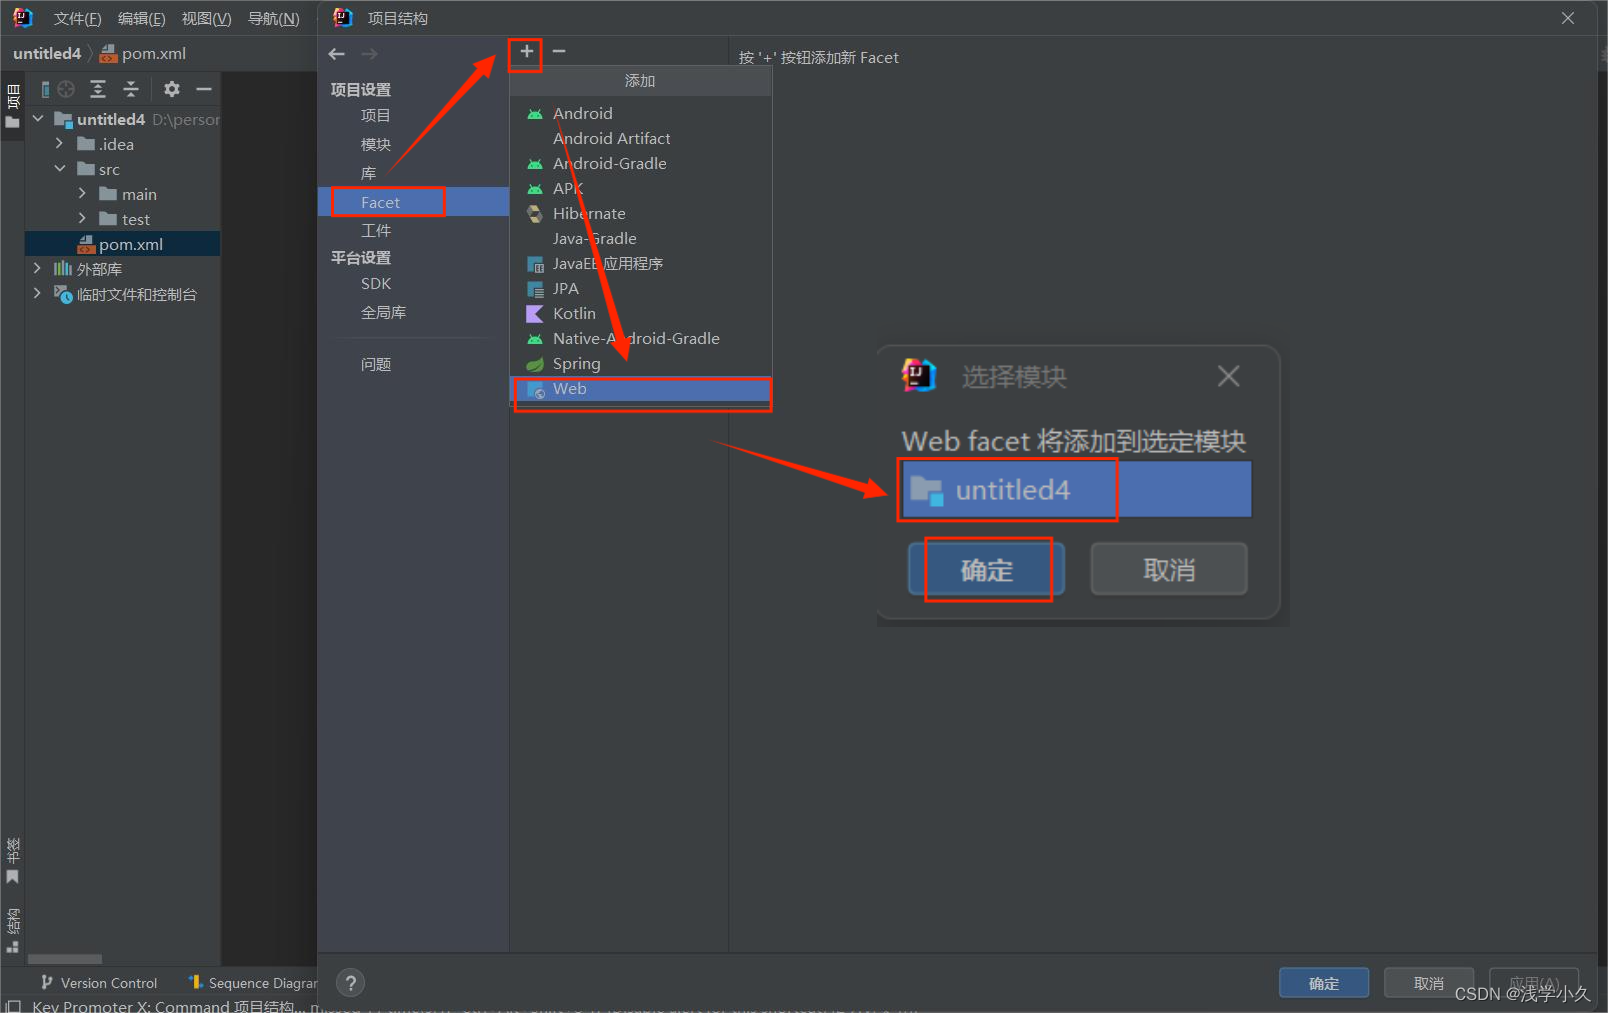The image size is (1608, 1013).
Task: Cancel the Choose Module dialog with 取消
Action: coord(1169,569)
